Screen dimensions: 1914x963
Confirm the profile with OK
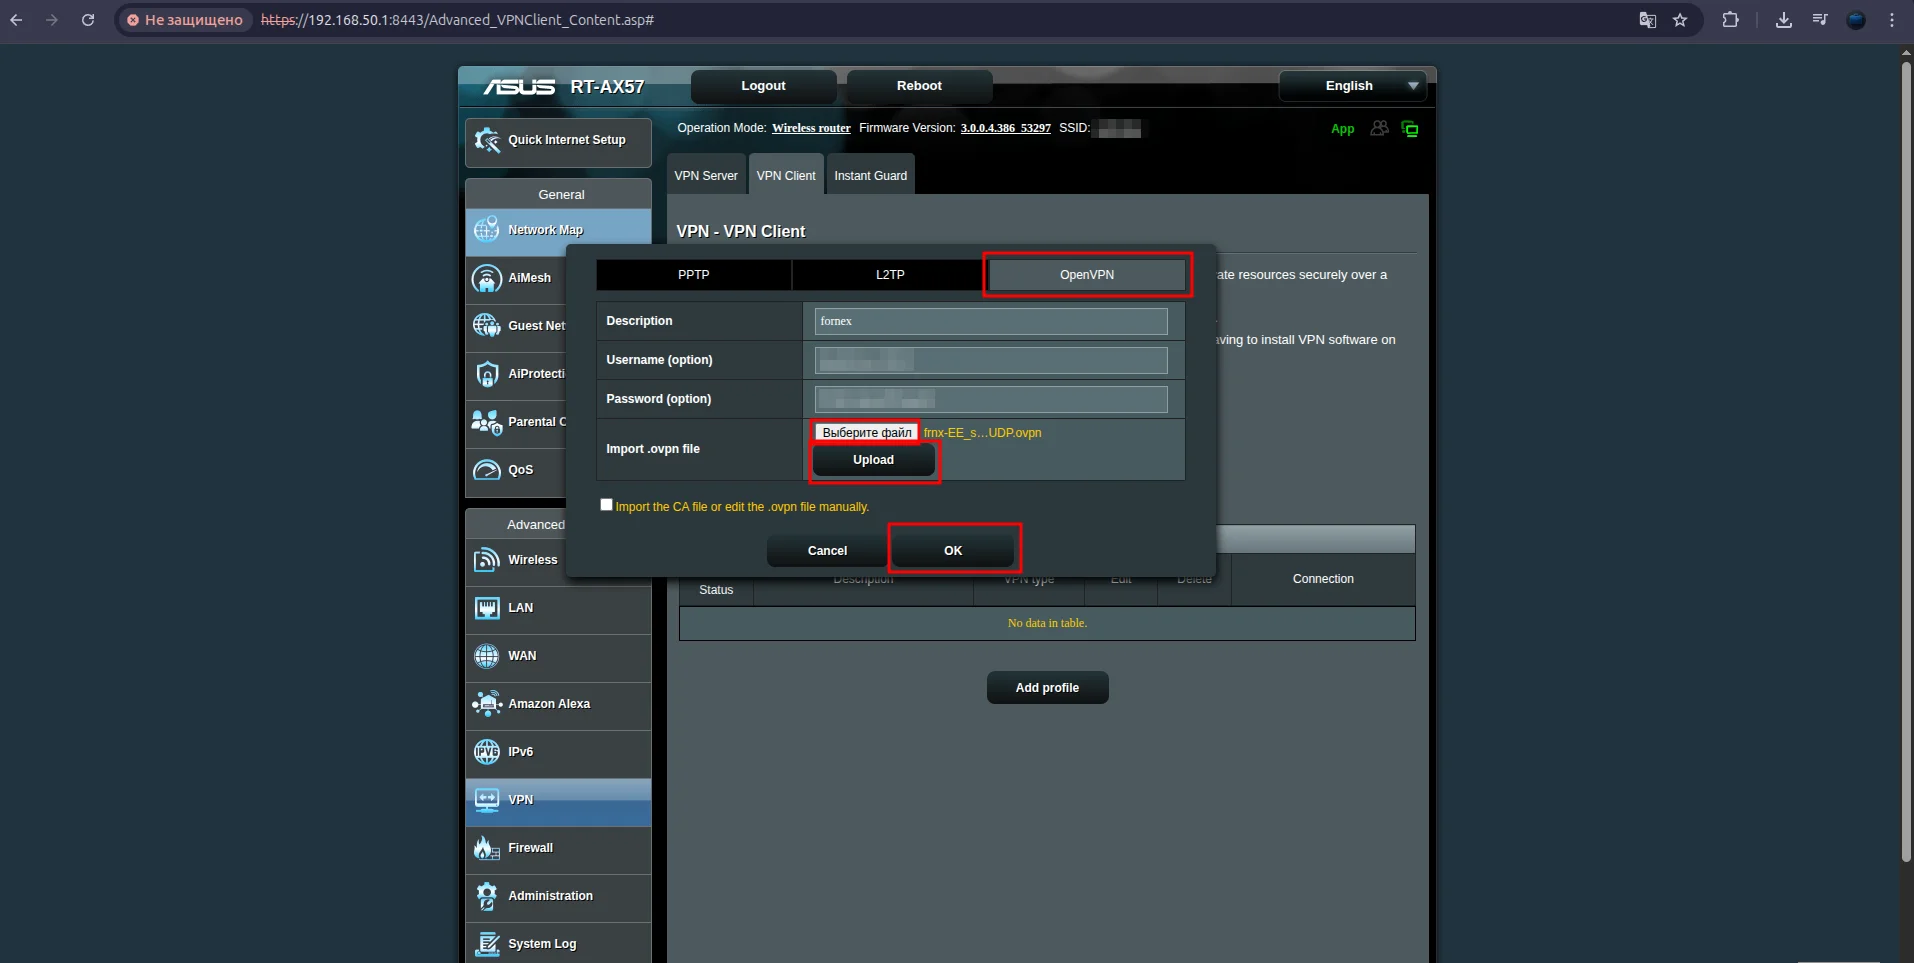(x=953, y=551)
